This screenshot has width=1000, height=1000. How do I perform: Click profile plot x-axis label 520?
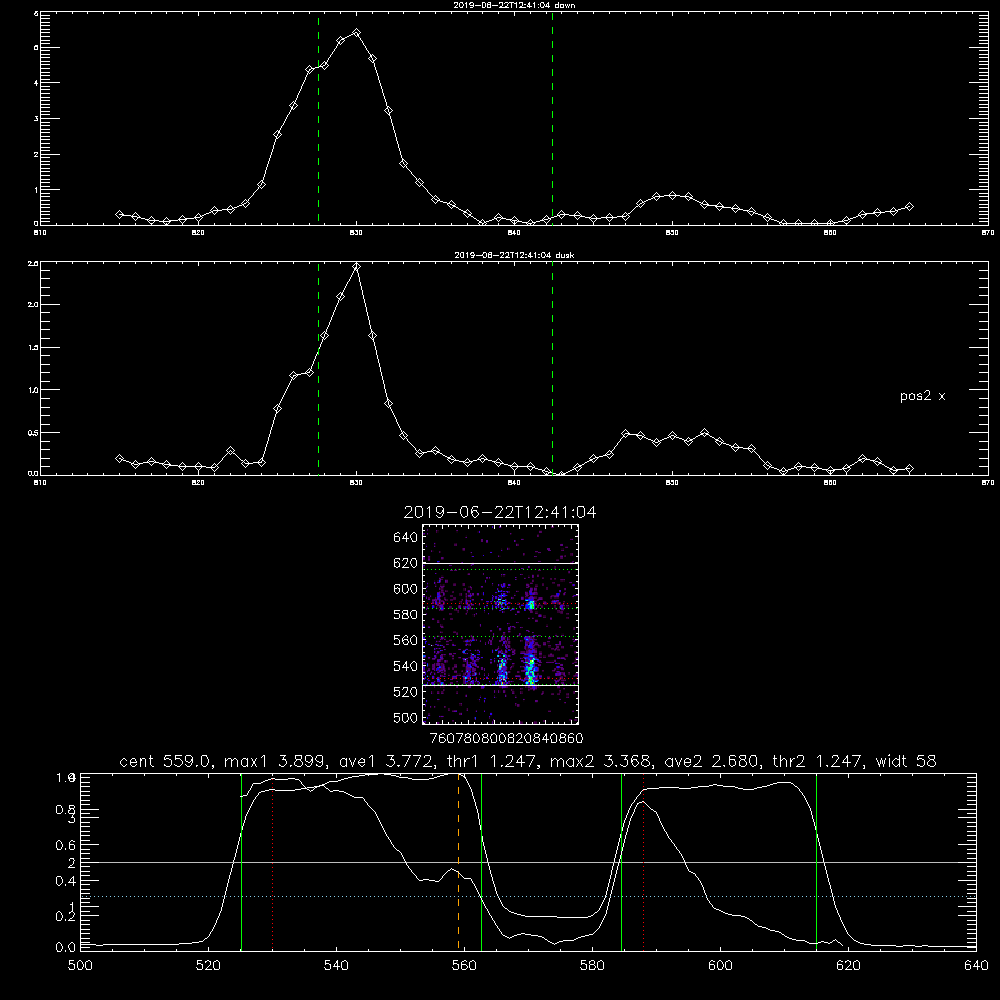208,966
